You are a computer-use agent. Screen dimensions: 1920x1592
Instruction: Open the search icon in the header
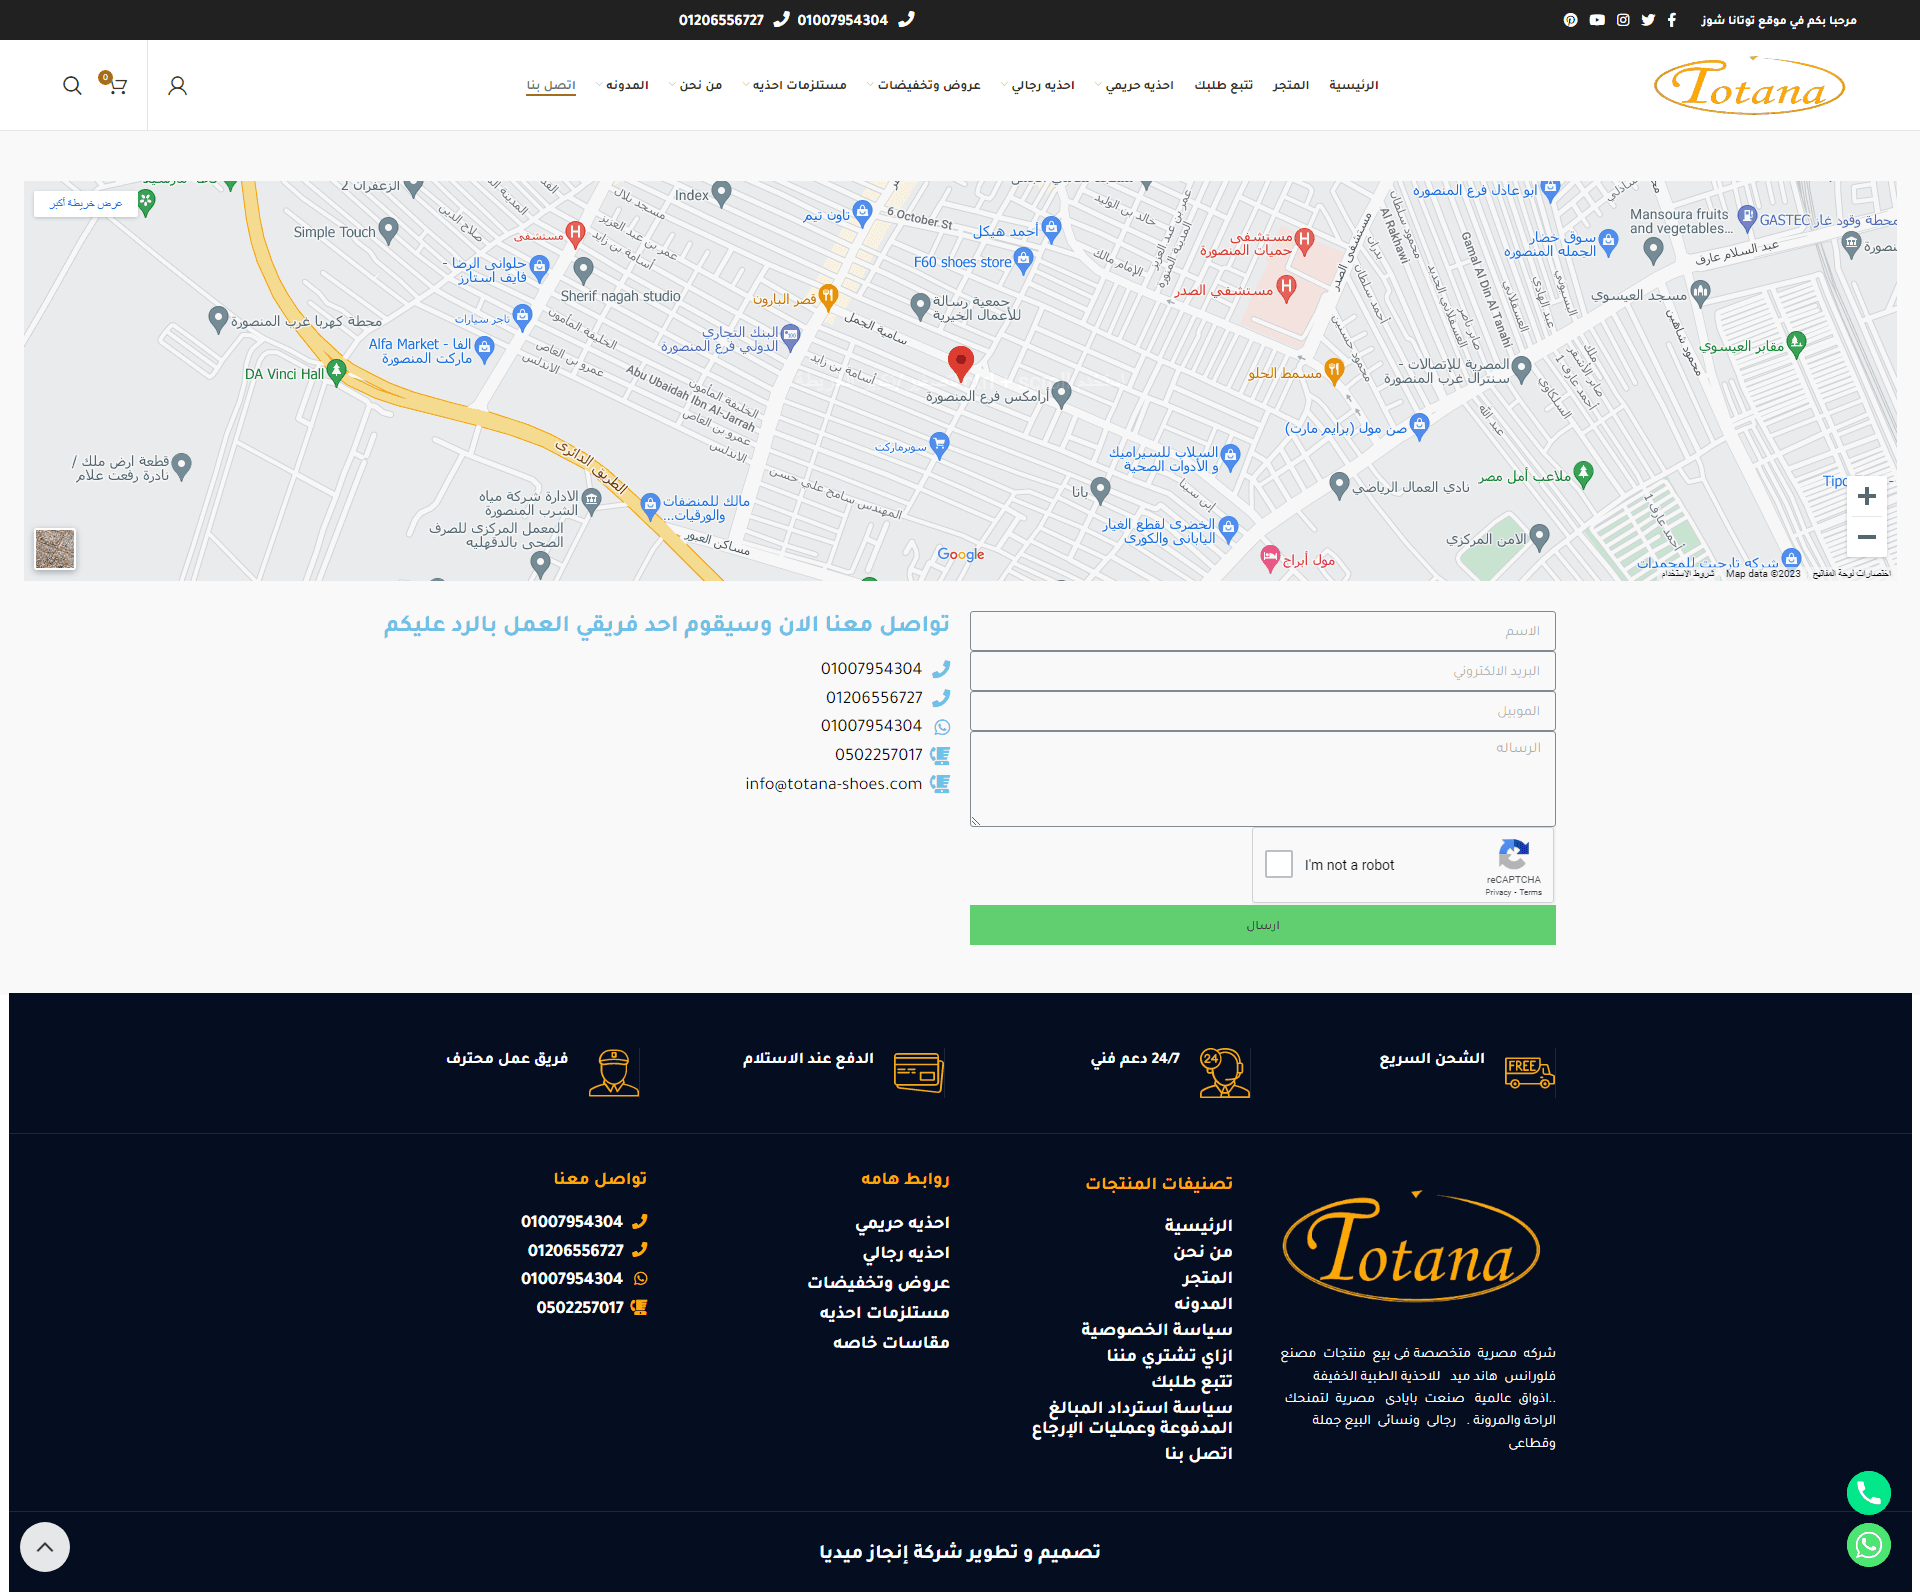tap(71, 85)
